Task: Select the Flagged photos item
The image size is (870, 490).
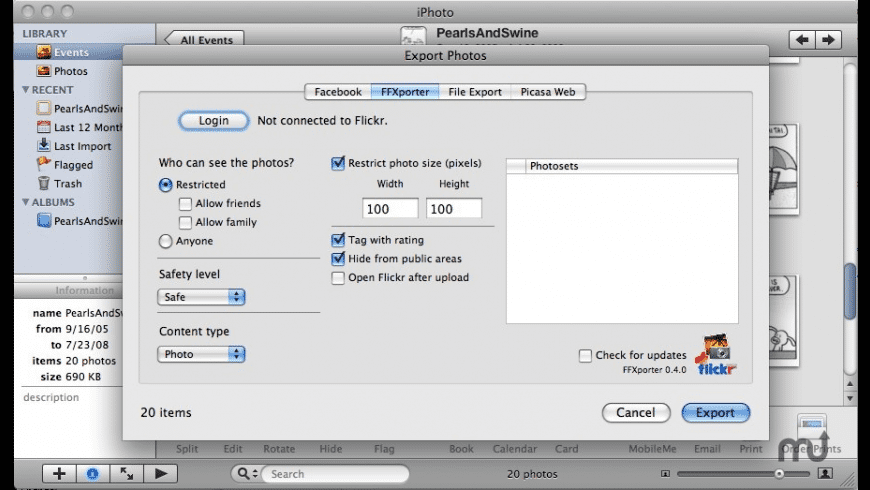Action: [x=65, y=165]
